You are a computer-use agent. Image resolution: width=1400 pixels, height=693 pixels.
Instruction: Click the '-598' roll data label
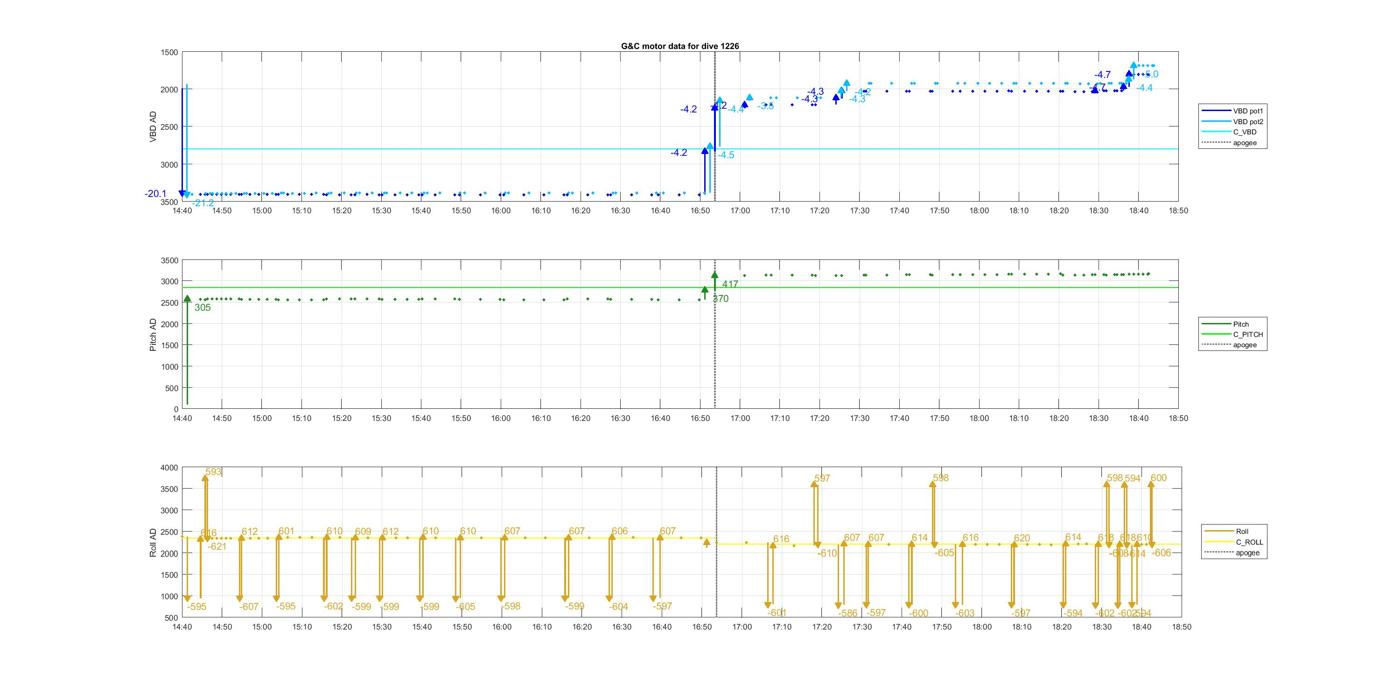pyautogui.click(x=510, y=607)
